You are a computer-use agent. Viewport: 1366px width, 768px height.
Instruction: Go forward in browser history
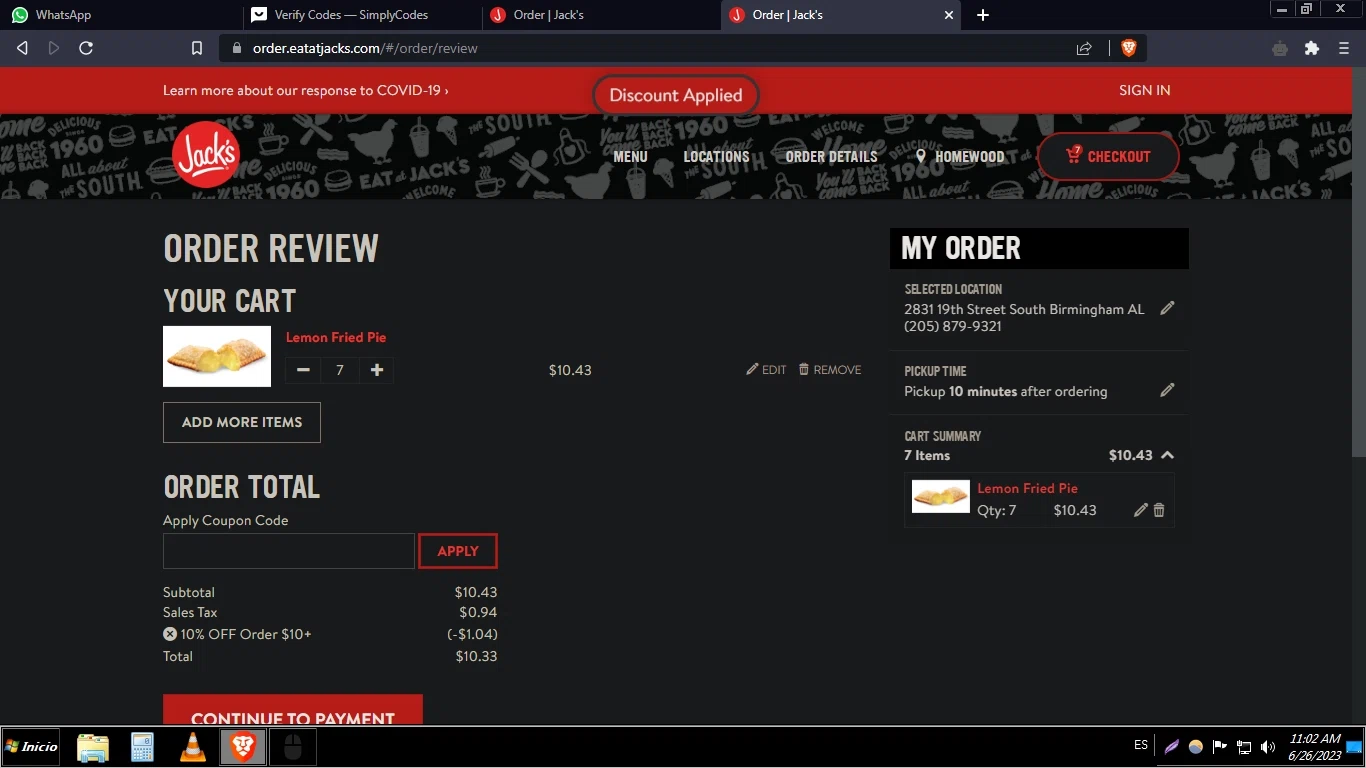tap(54, 48)
